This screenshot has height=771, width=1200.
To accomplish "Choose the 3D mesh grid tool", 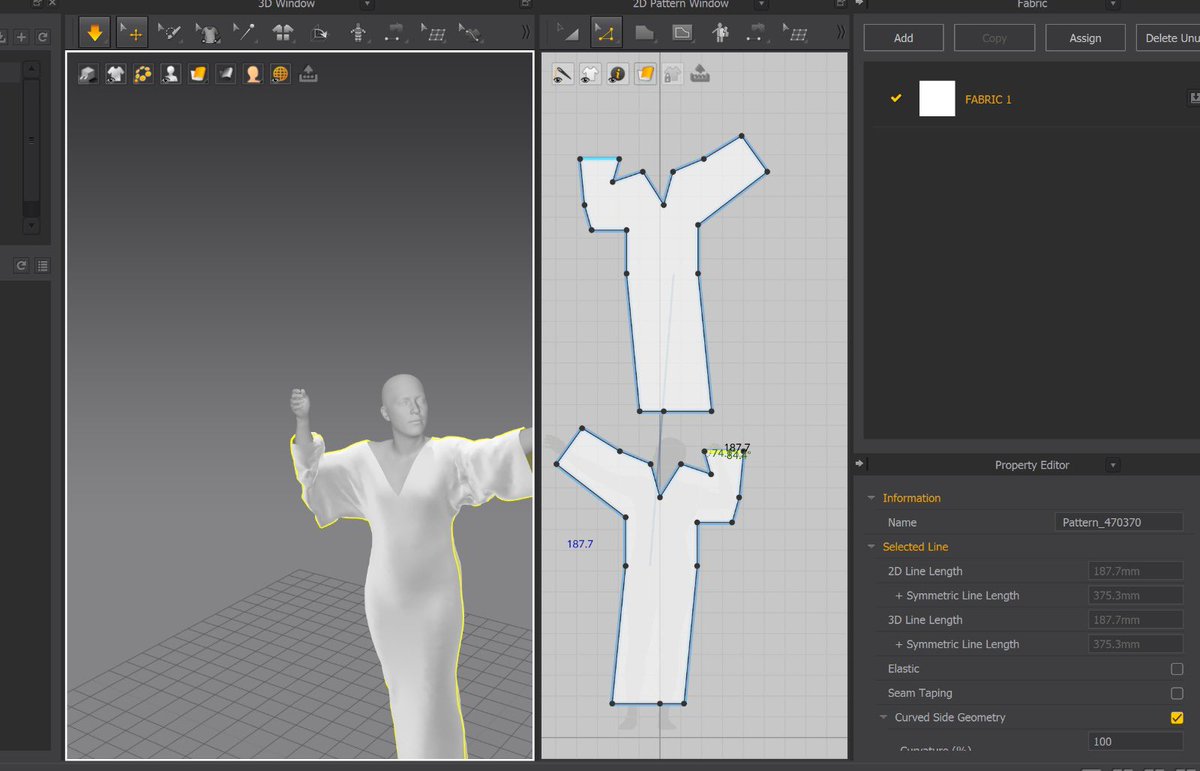I will [434, 33].
